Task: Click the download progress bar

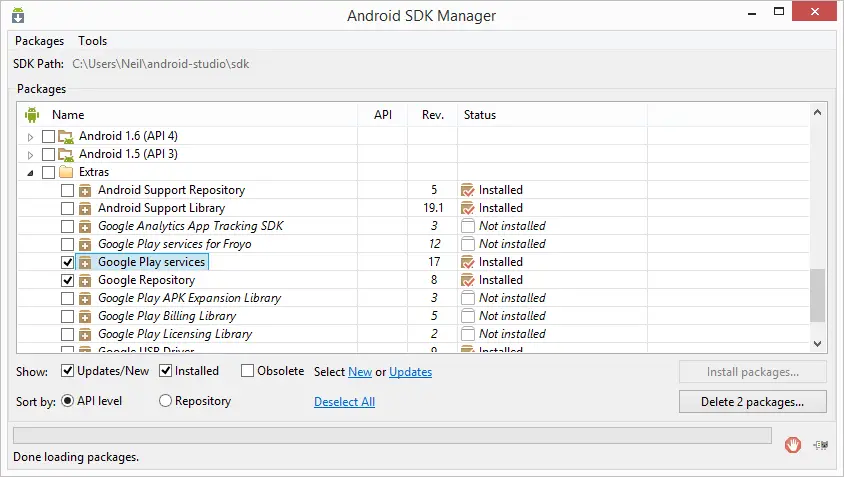Action: 392,436
